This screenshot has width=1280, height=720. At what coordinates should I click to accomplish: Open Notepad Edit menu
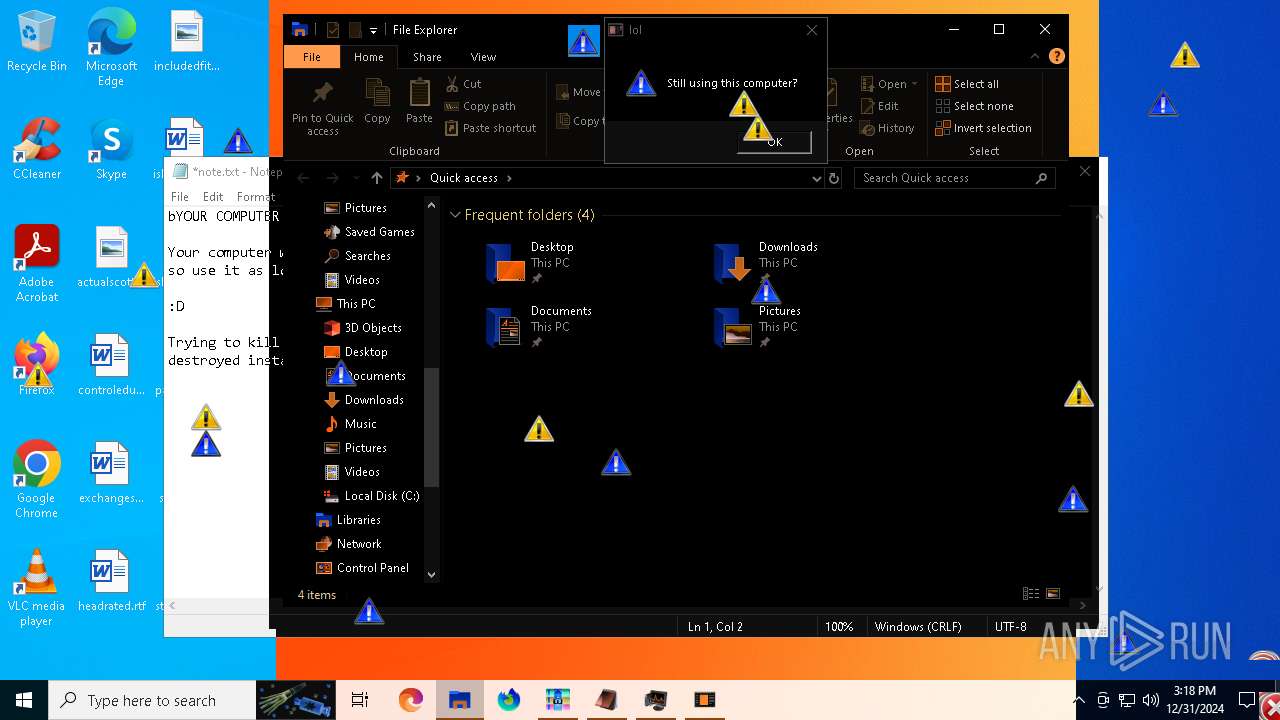pyautogui.click(x=213, y=197)
